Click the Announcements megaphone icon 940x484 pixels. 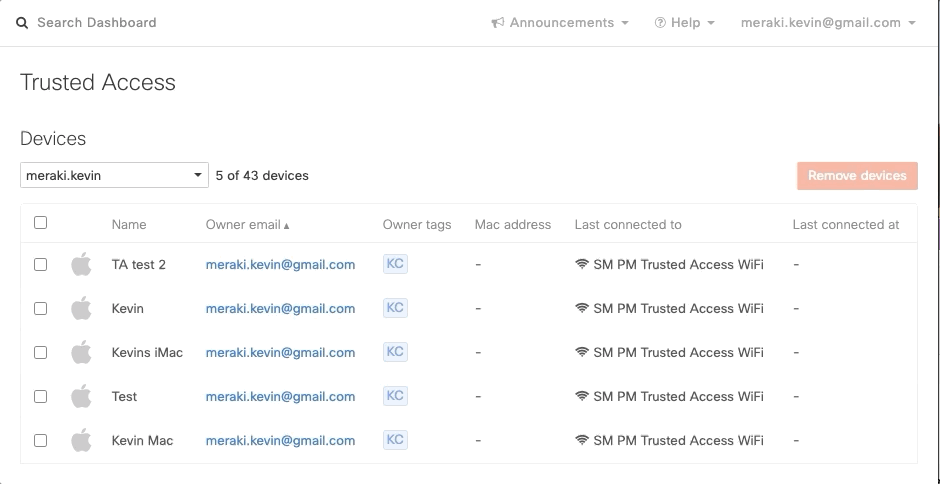pos(497,23)
